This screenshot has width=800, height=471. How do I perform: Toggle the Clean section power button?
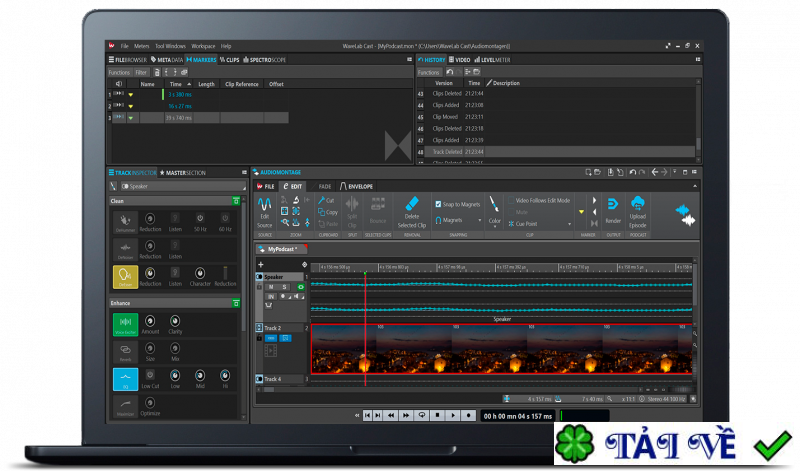click(236, 201)
